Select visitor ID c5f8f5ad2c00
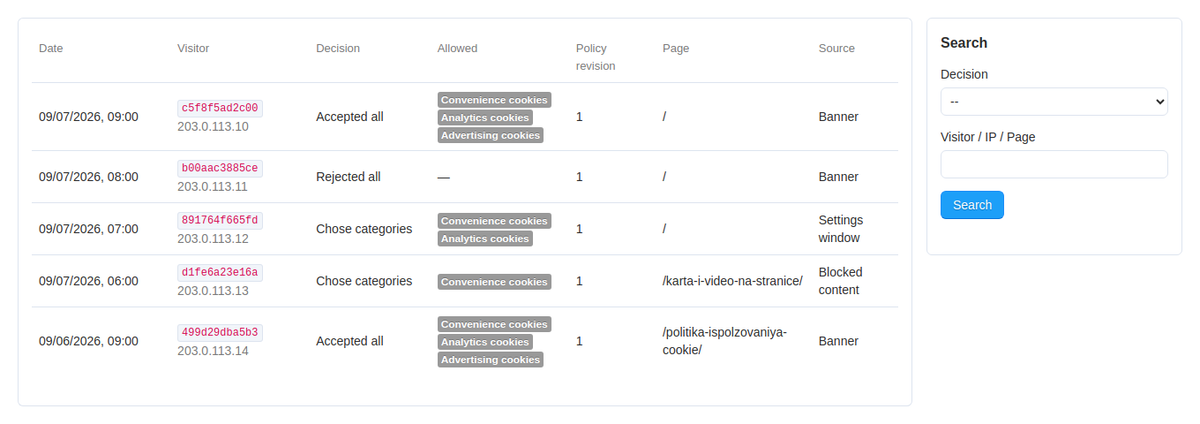The height and width of the screenshot is (424, 1200). click(220, 108)
